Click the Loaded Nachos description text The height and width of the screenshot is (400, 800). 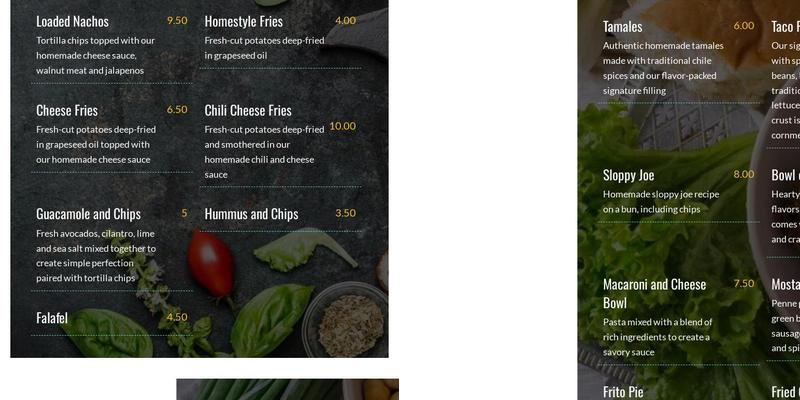click(95, 56)
